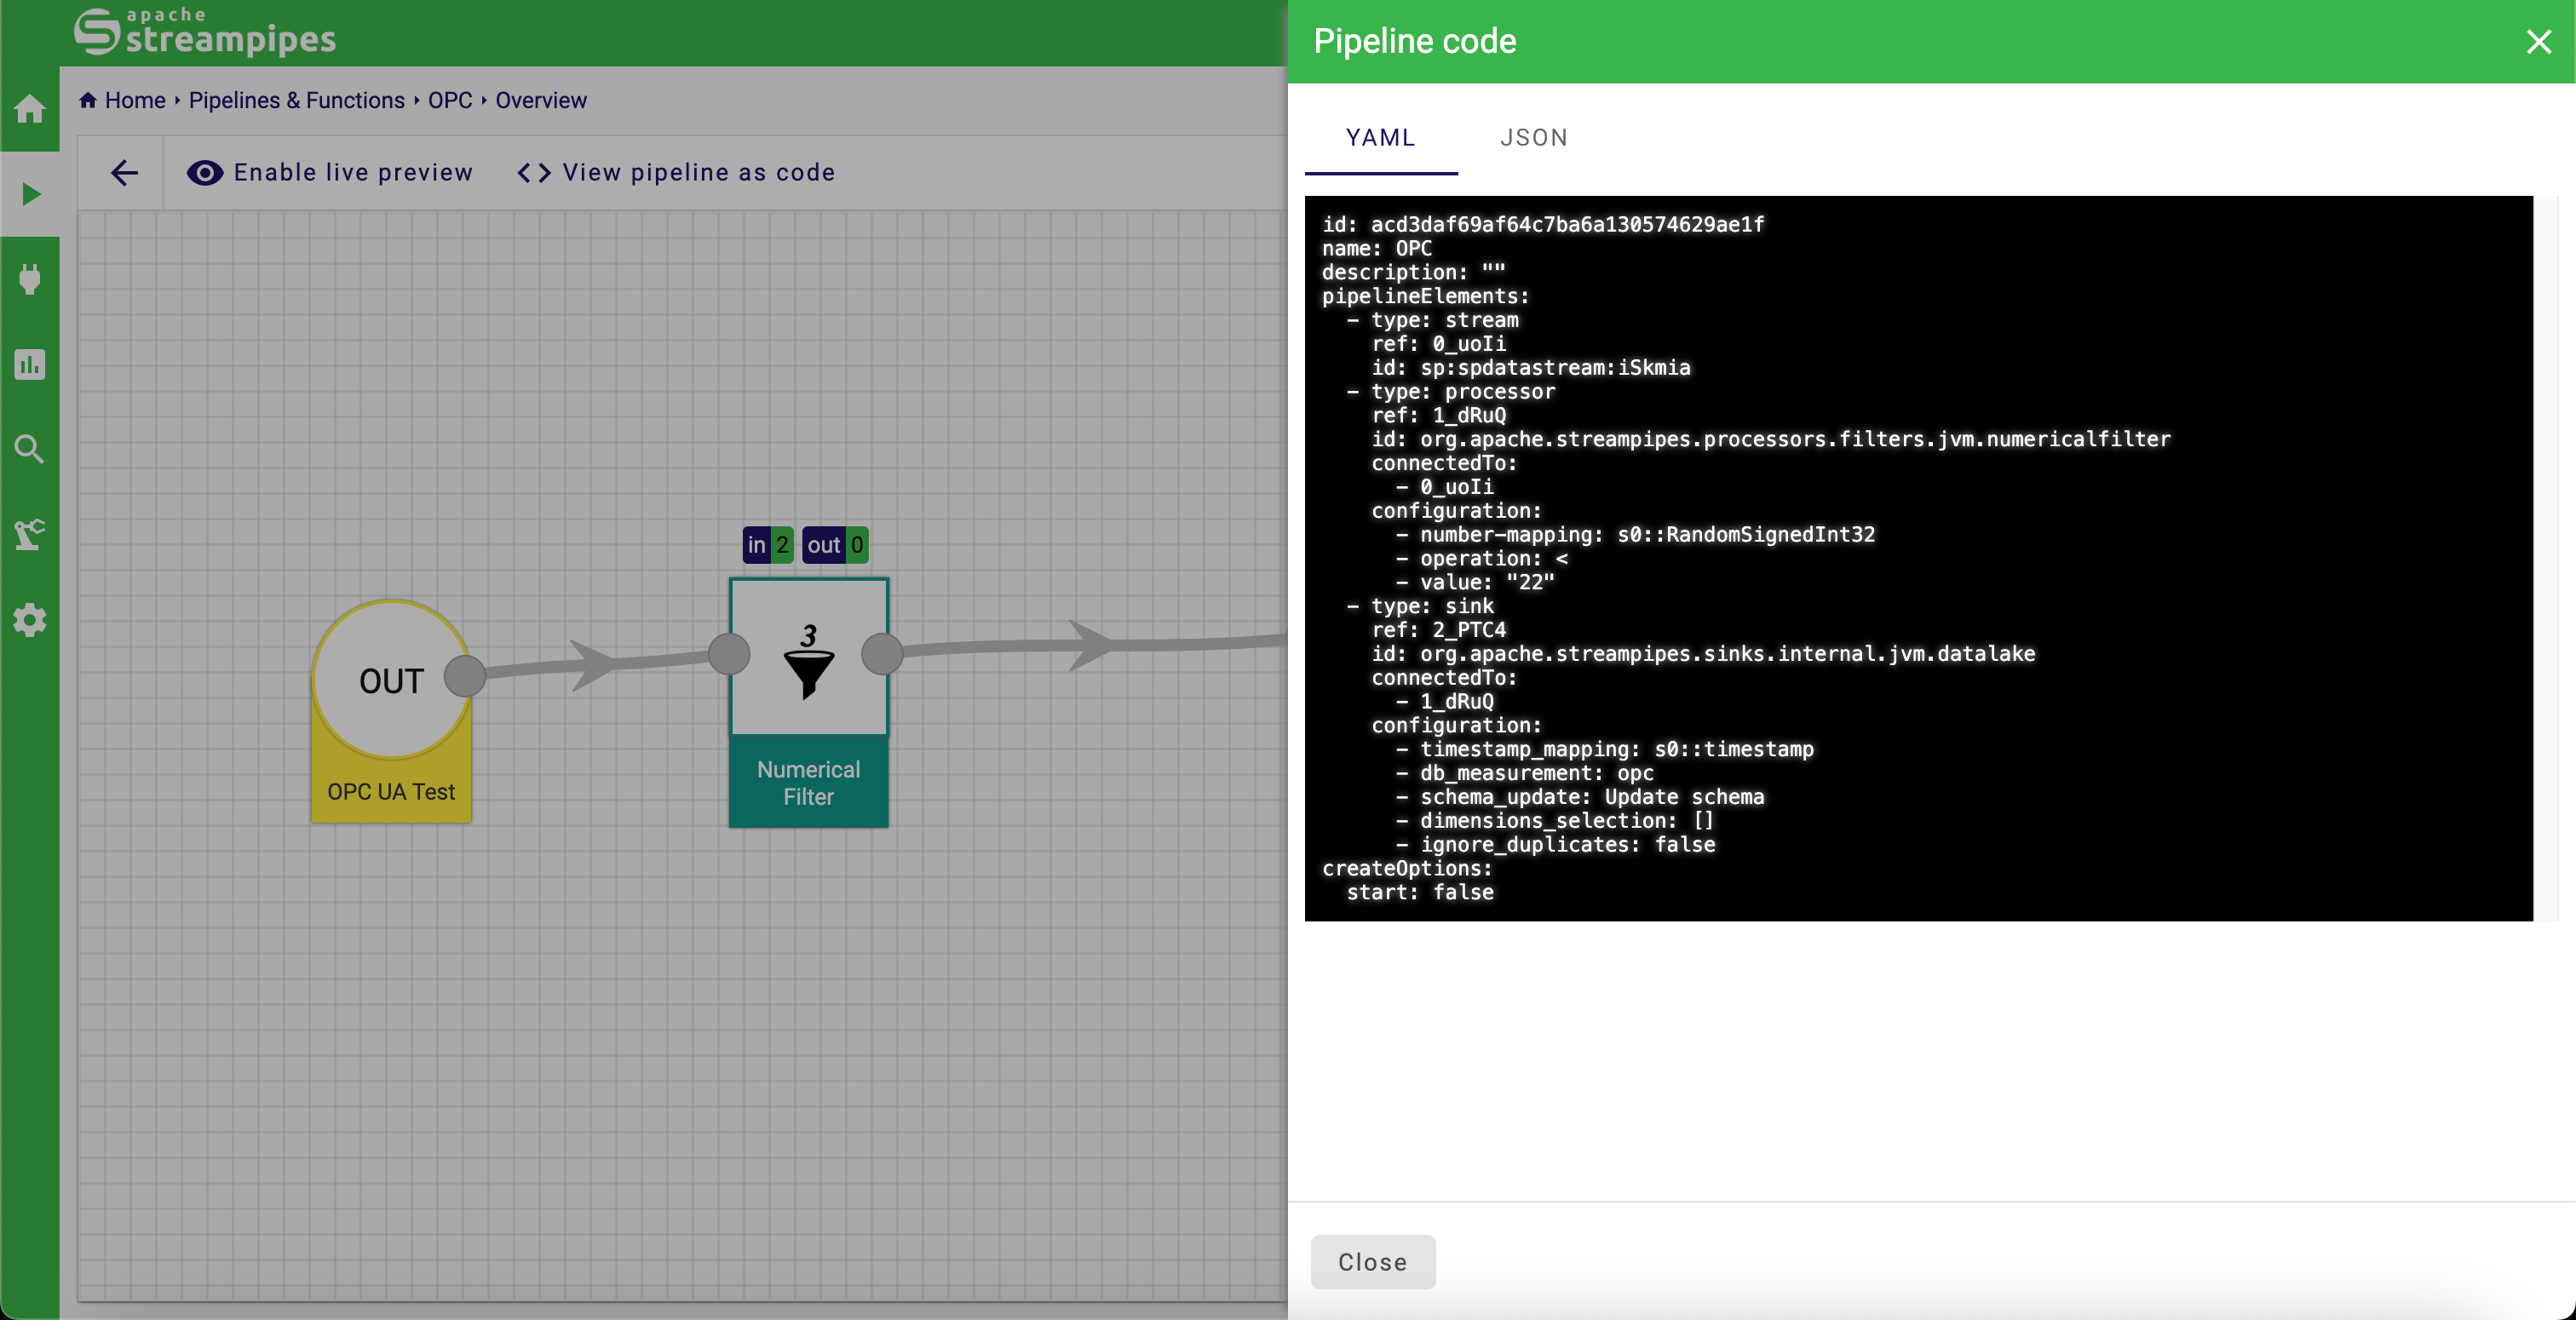Select the Numerical Filter processor node
The image size is (2576, 1320).
tap(808, 700)
